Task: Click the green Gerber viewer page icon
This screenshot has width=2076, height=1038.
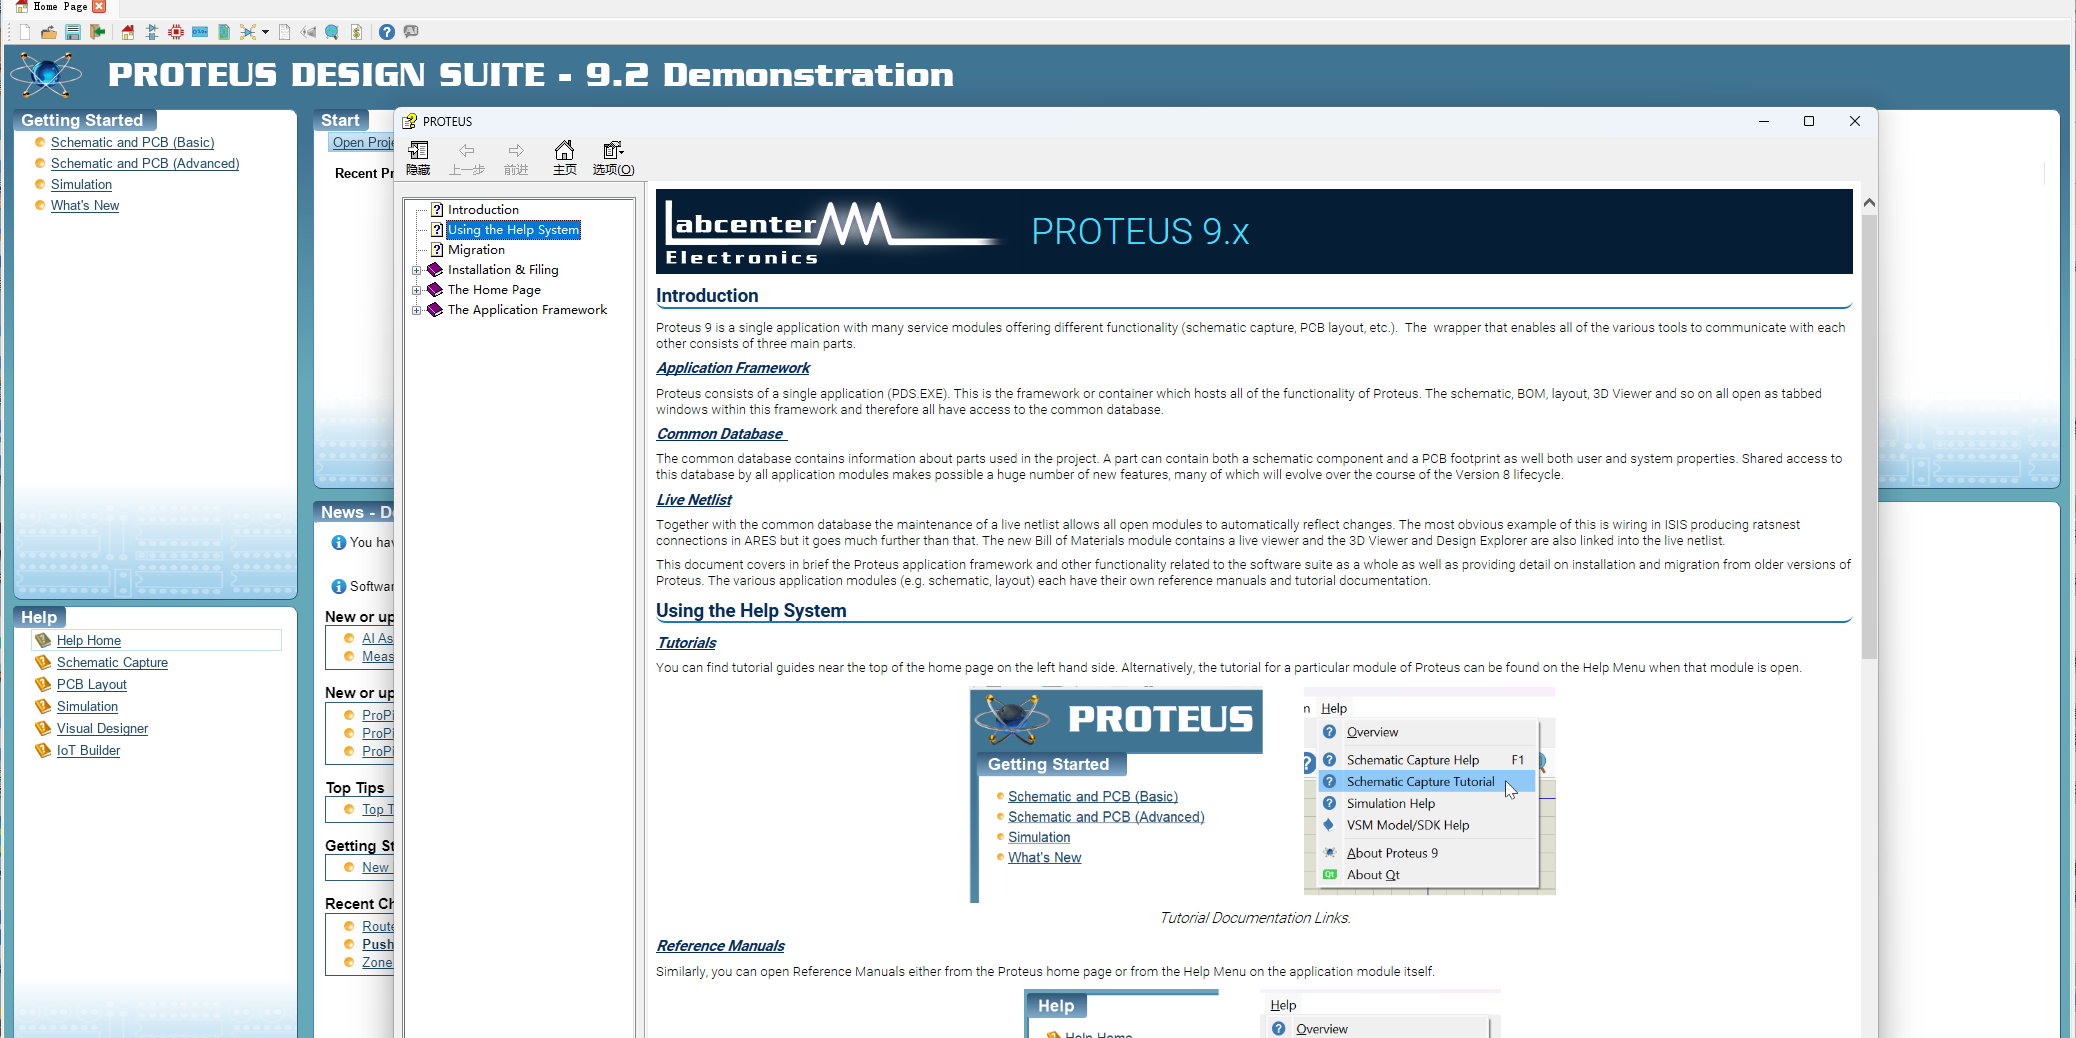Action: [224, 32]
